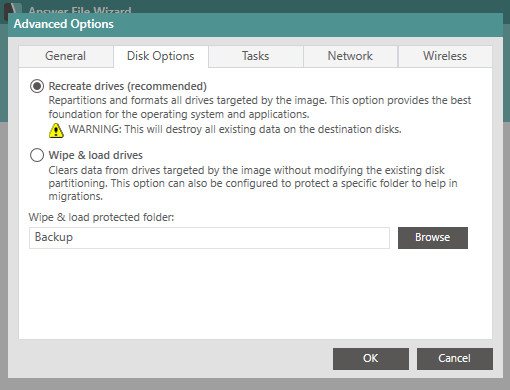Go to the Network tab
Screen dimensions: 510x390
tap(350, 56)
